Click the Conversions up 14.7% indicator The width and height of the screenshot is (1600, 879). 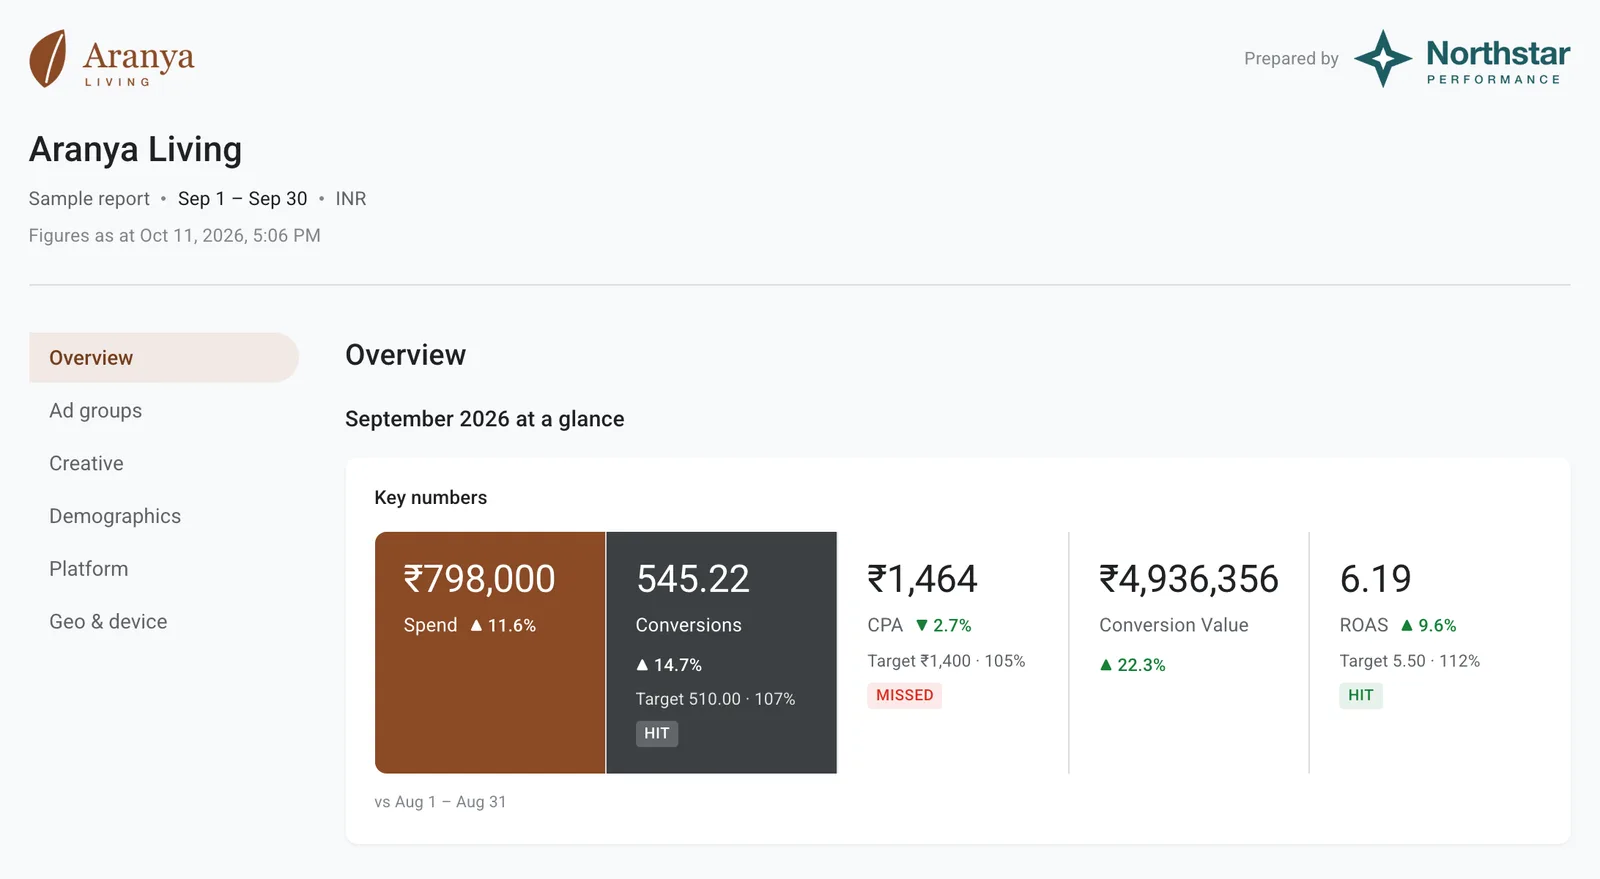tap(669, 665)
